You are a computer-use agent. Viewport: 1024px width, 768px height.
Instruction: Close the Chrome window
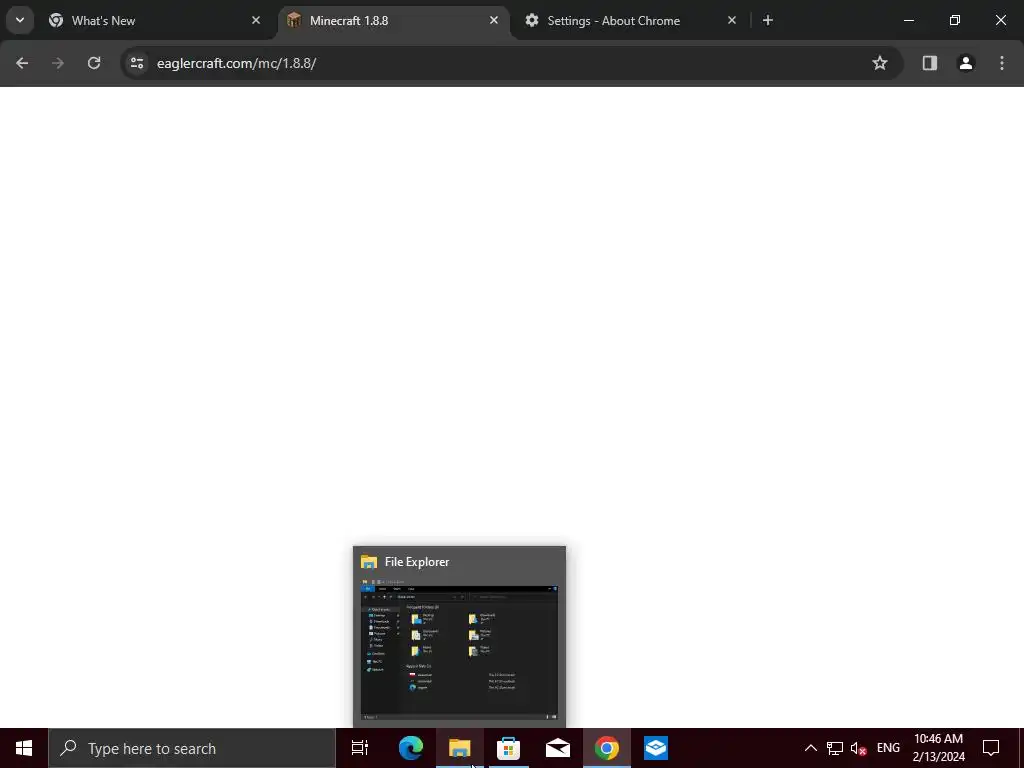[x=1000, y=20]
